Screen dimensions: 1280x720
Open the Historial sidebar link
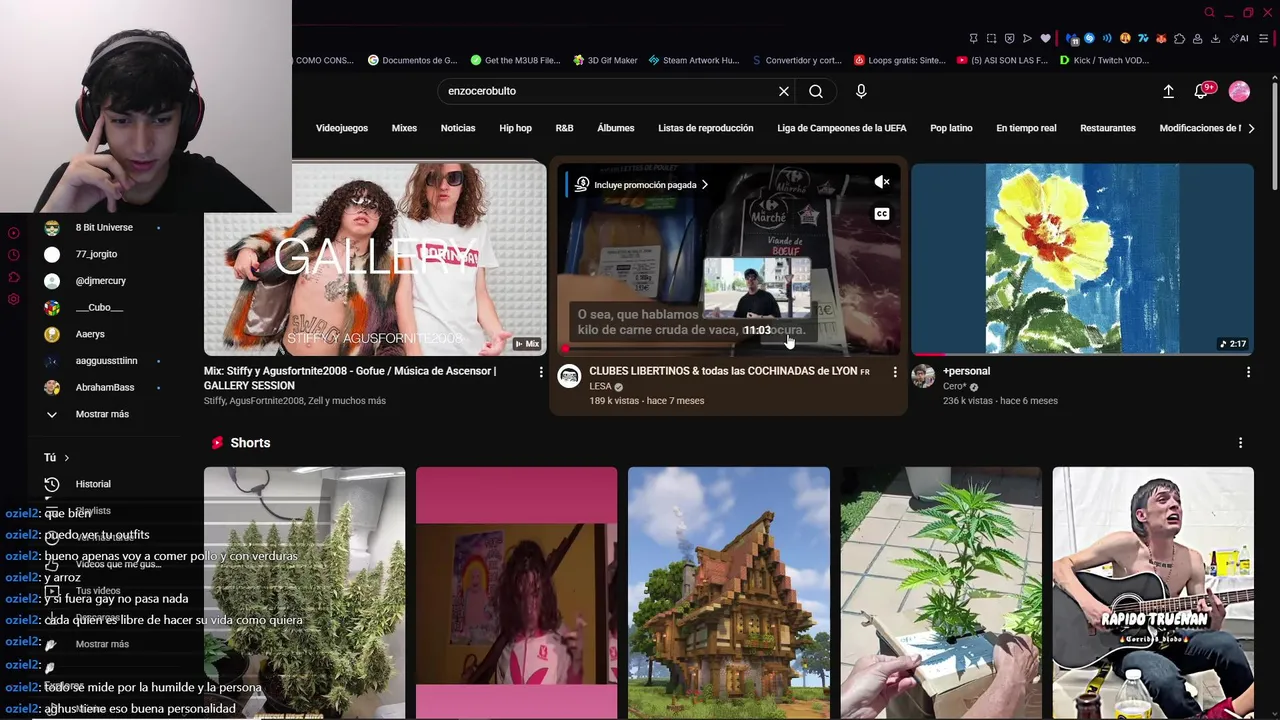pos(93,484)
